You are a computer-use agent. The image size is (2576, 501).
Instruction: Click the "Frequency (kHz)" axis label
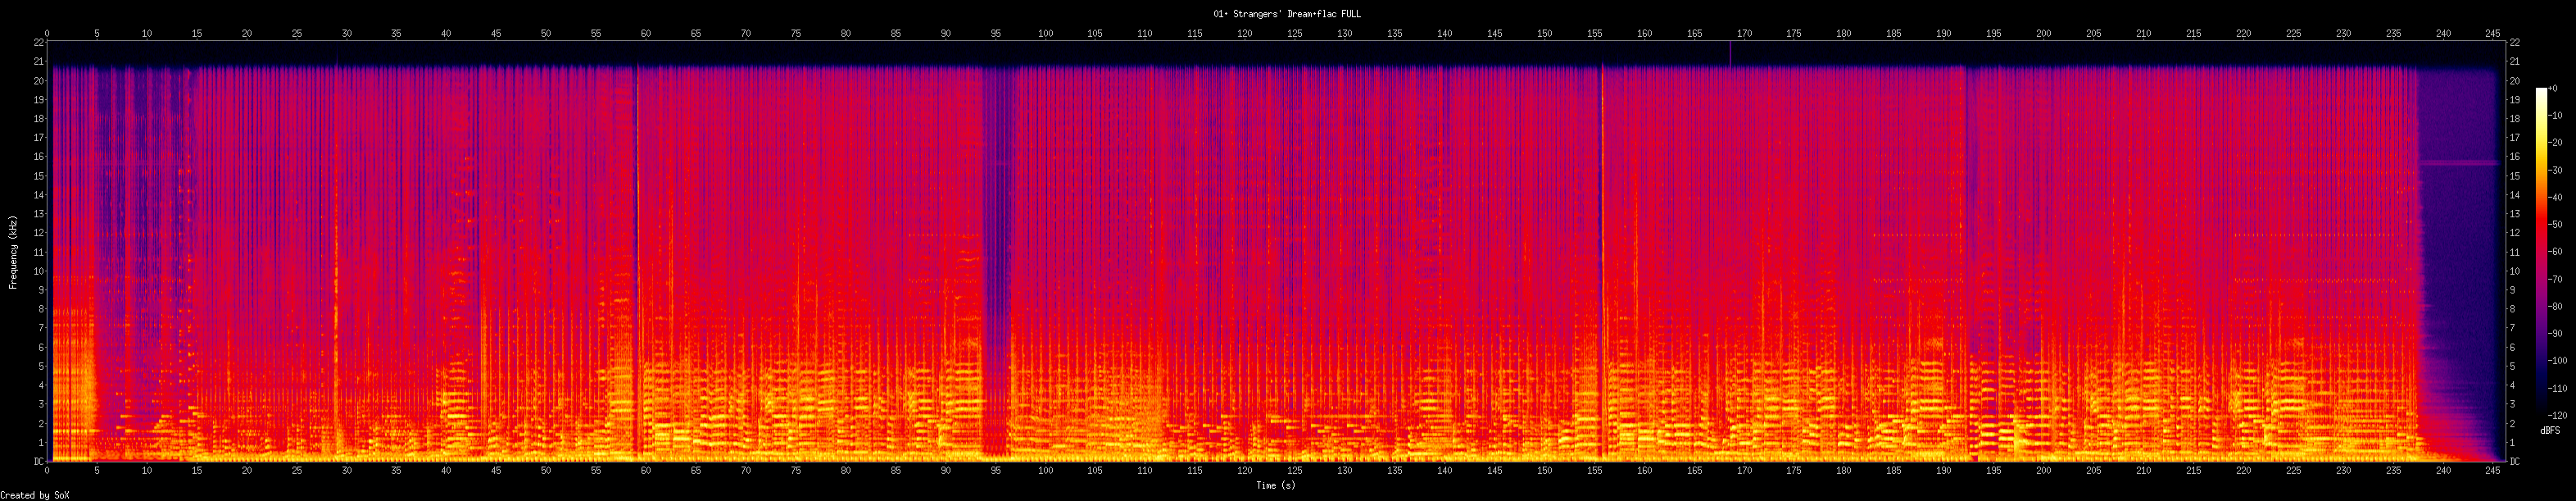[x=13, y=251]
